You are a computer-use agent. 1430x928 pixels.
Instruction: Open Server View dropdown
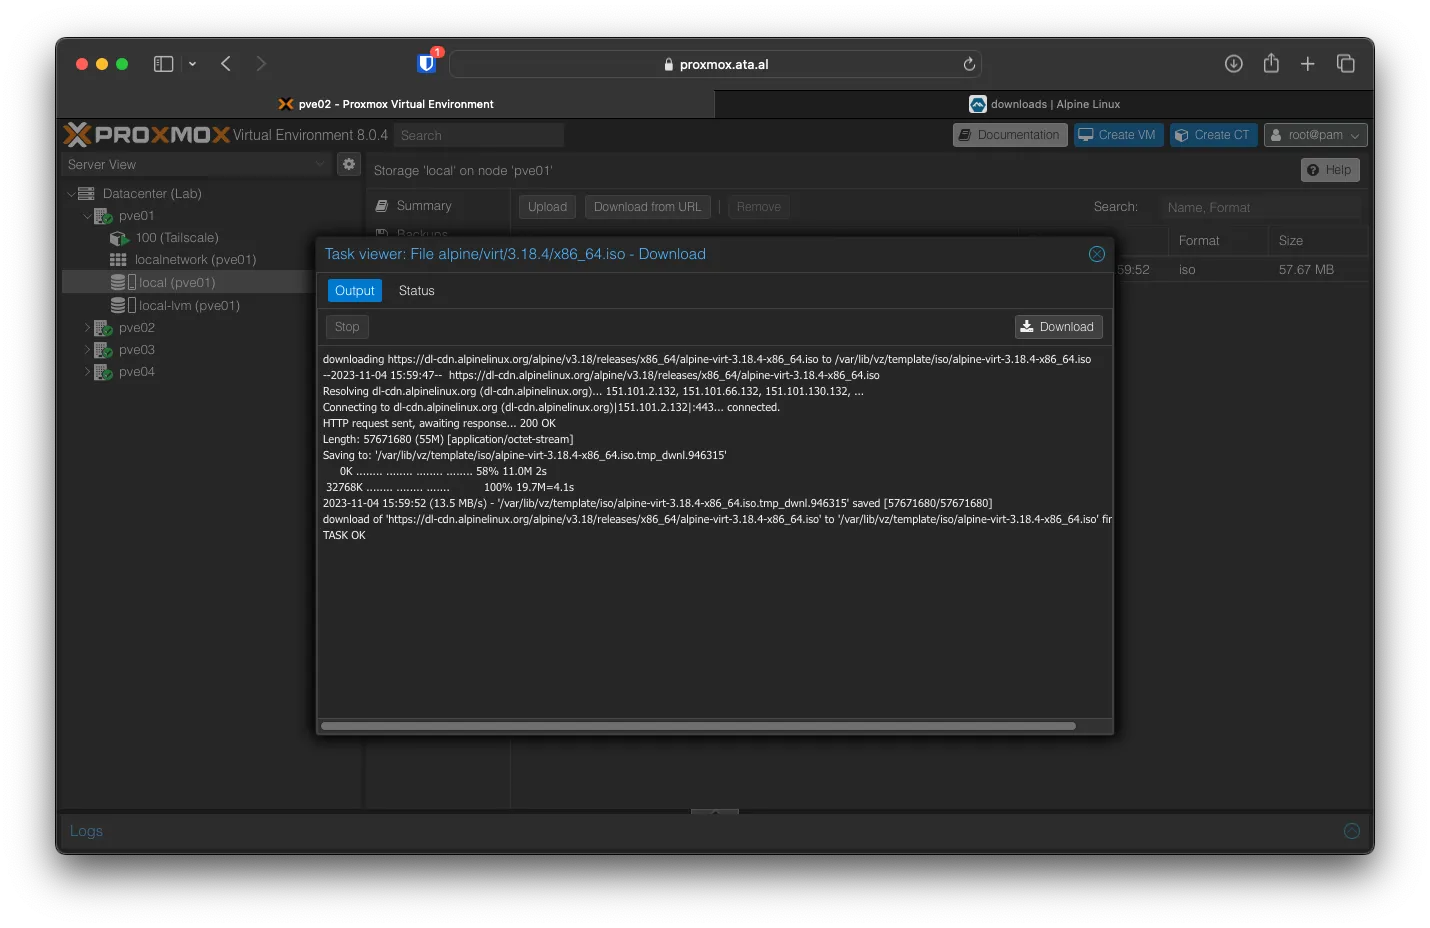196,164
